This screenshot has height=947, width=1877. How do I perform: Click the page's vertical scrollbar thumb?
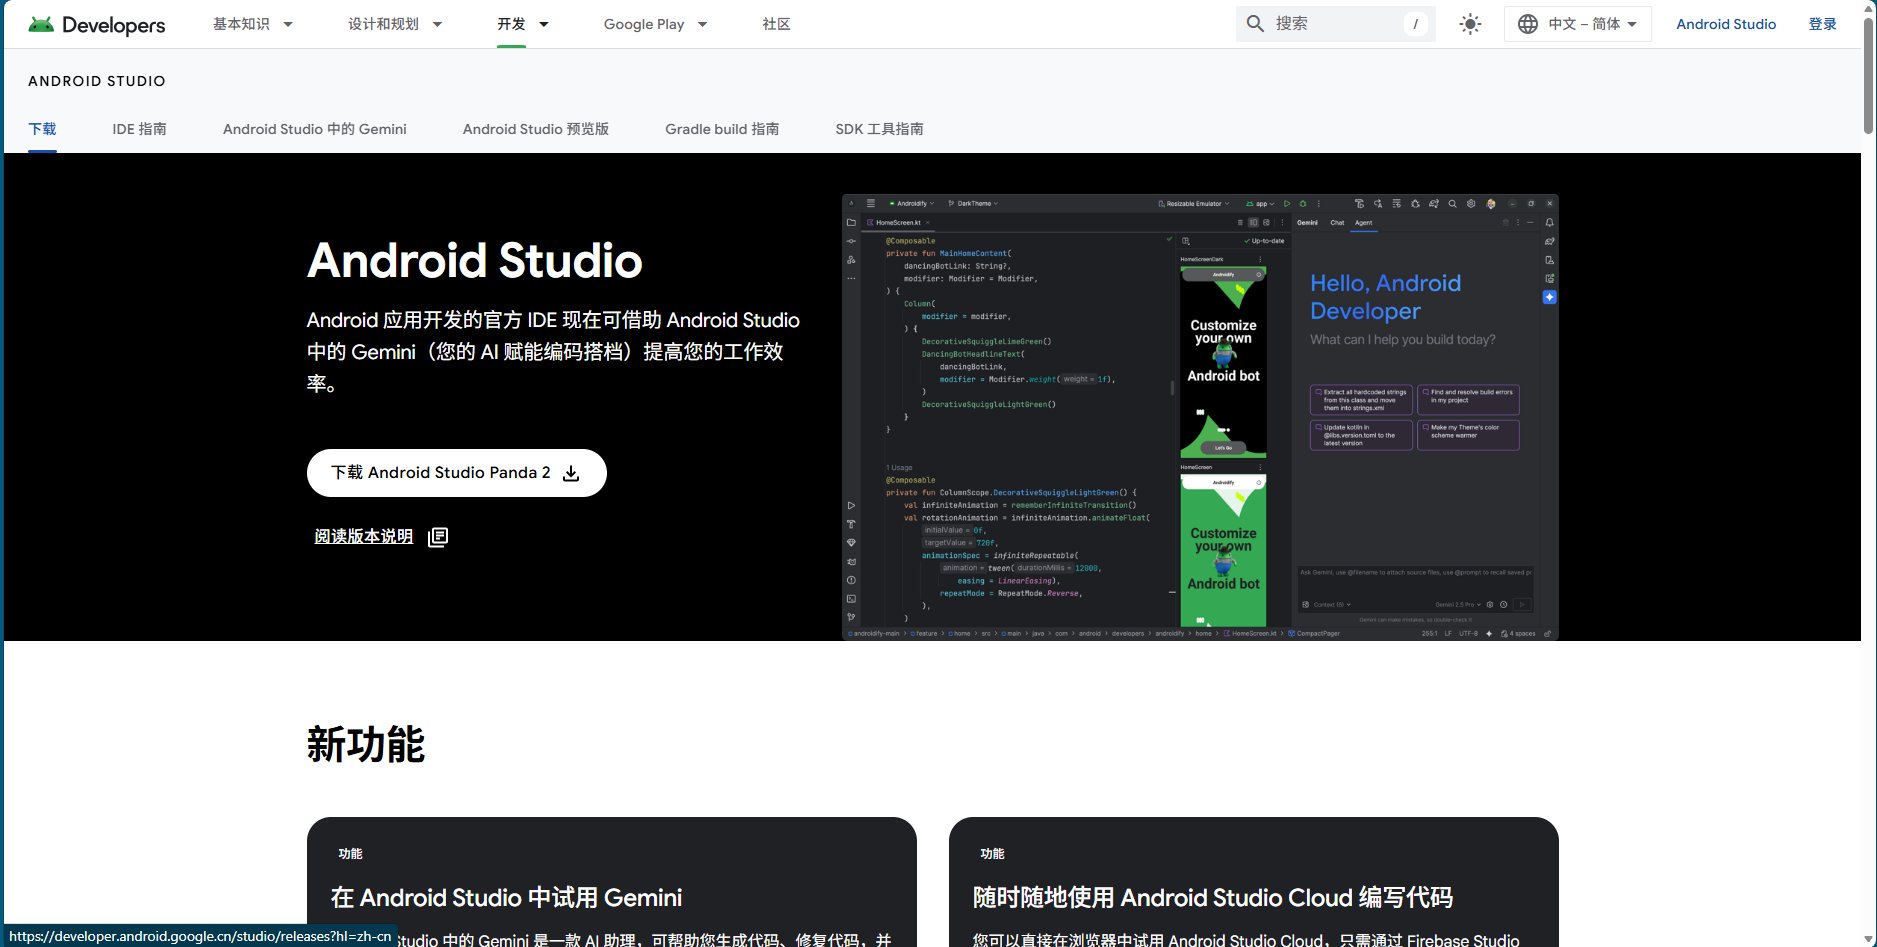[1868, 75]
